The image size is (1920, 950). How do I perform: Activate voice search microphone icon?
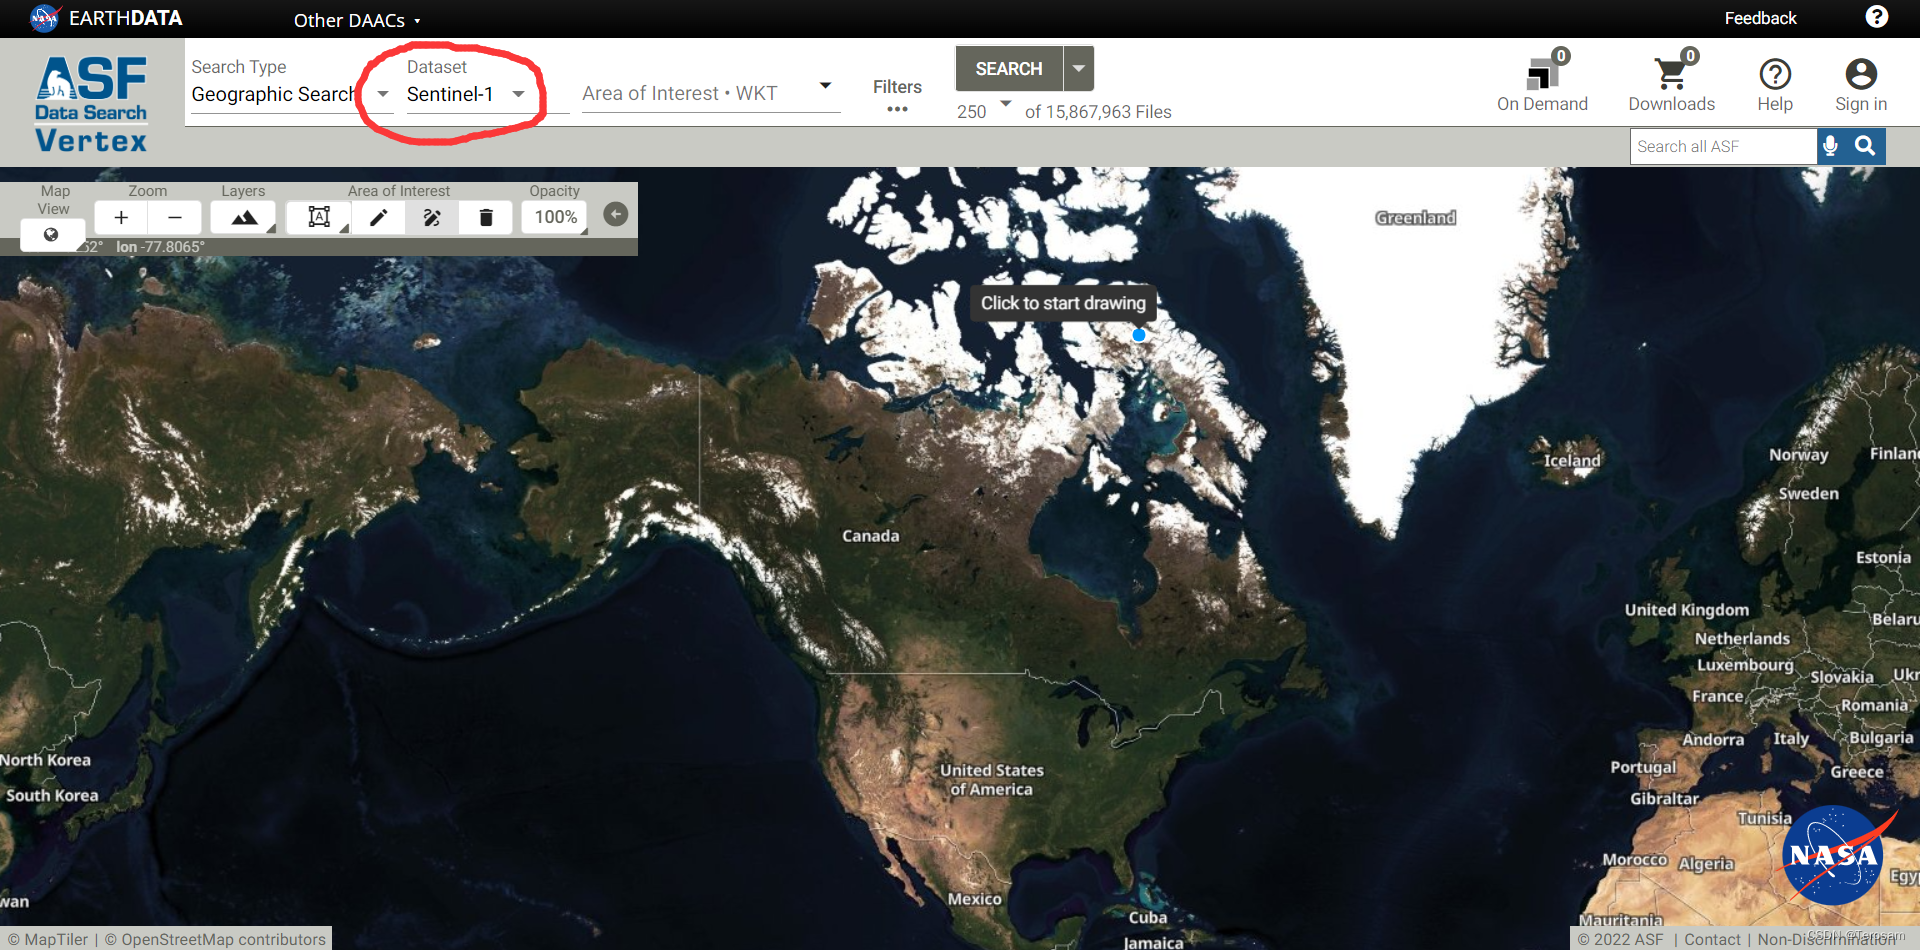coord(1830,146)
